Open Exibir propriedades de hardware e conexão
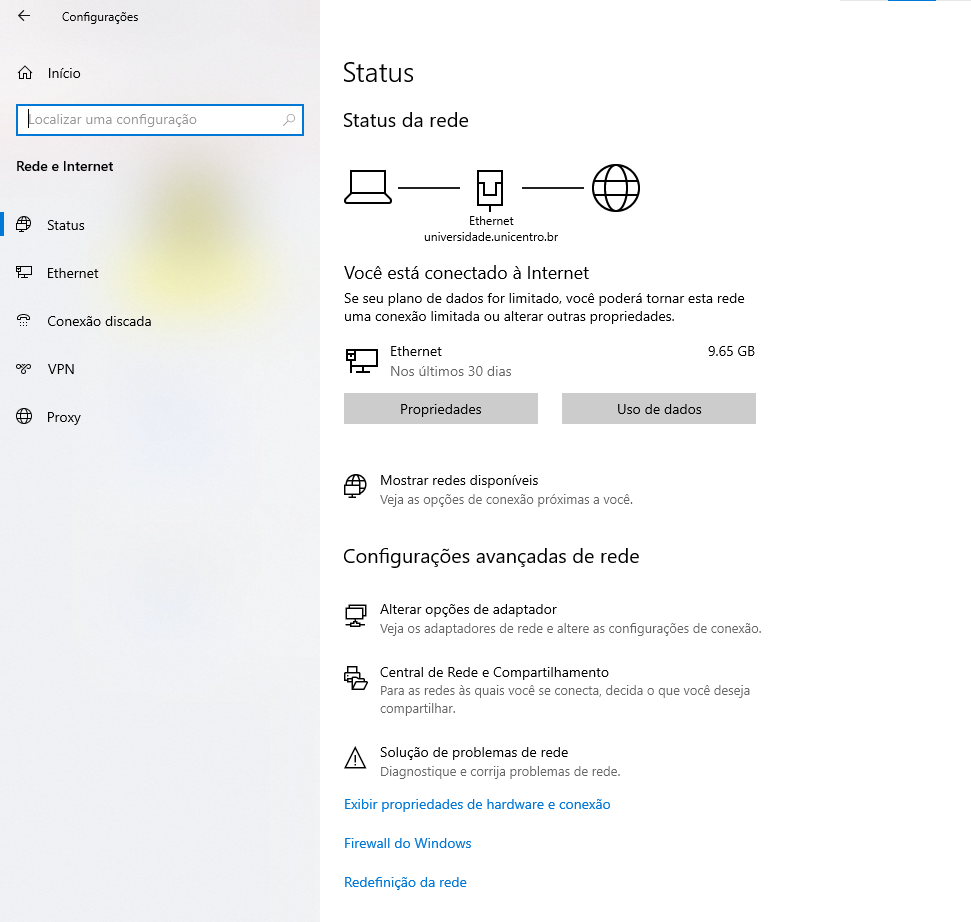 click(476, 804)
